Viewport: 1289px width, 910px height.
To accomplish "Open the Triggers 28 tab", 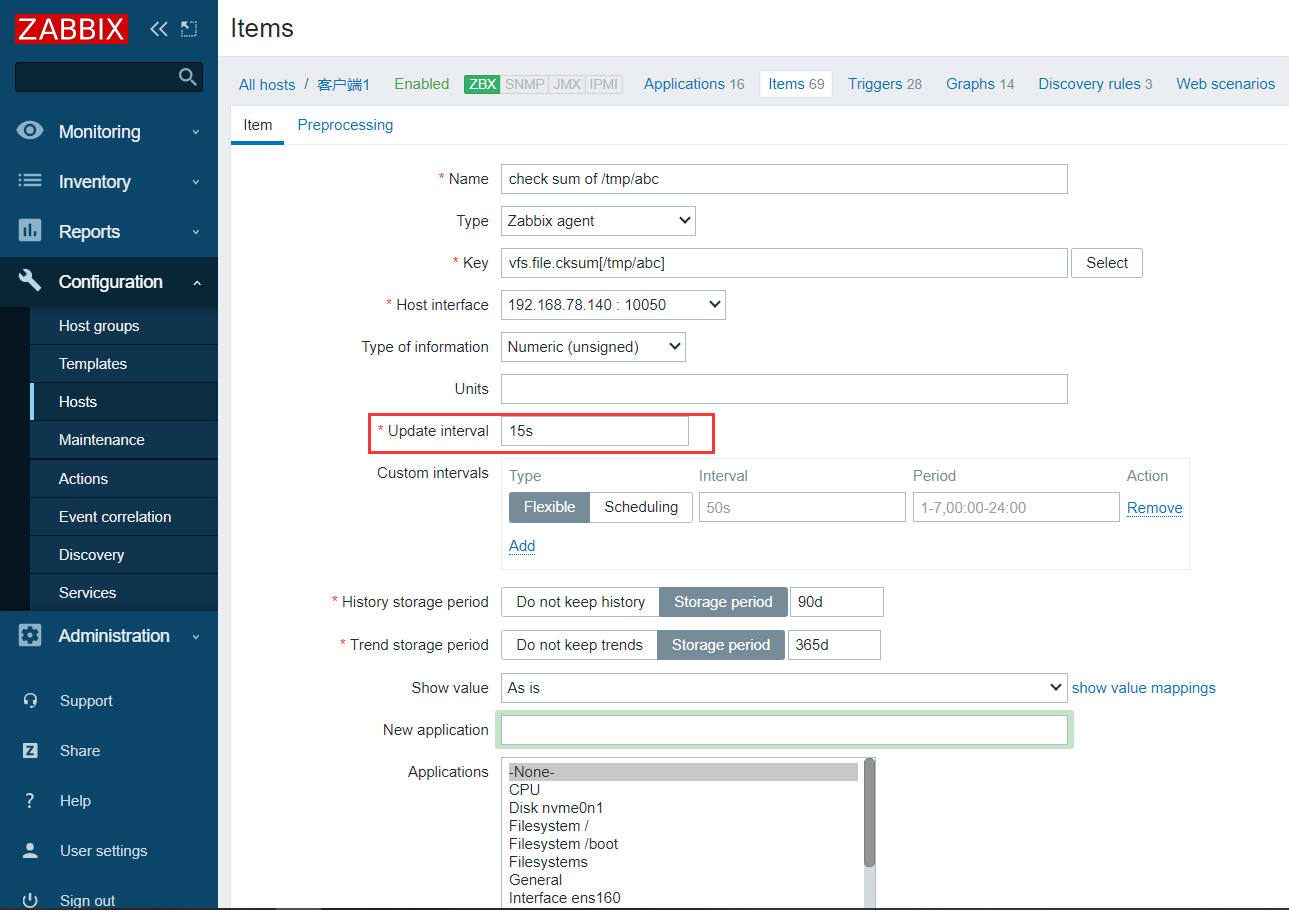I will (x=885, y=84).
